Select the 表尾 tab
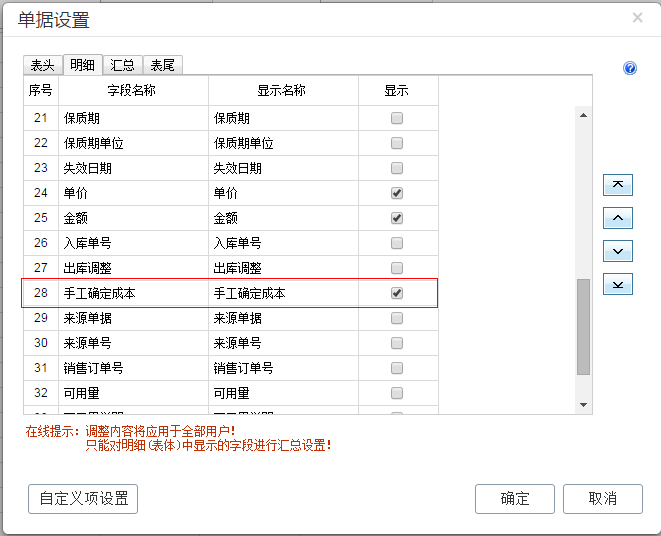Viewport: 661px width, 536px height. point(162,65)
